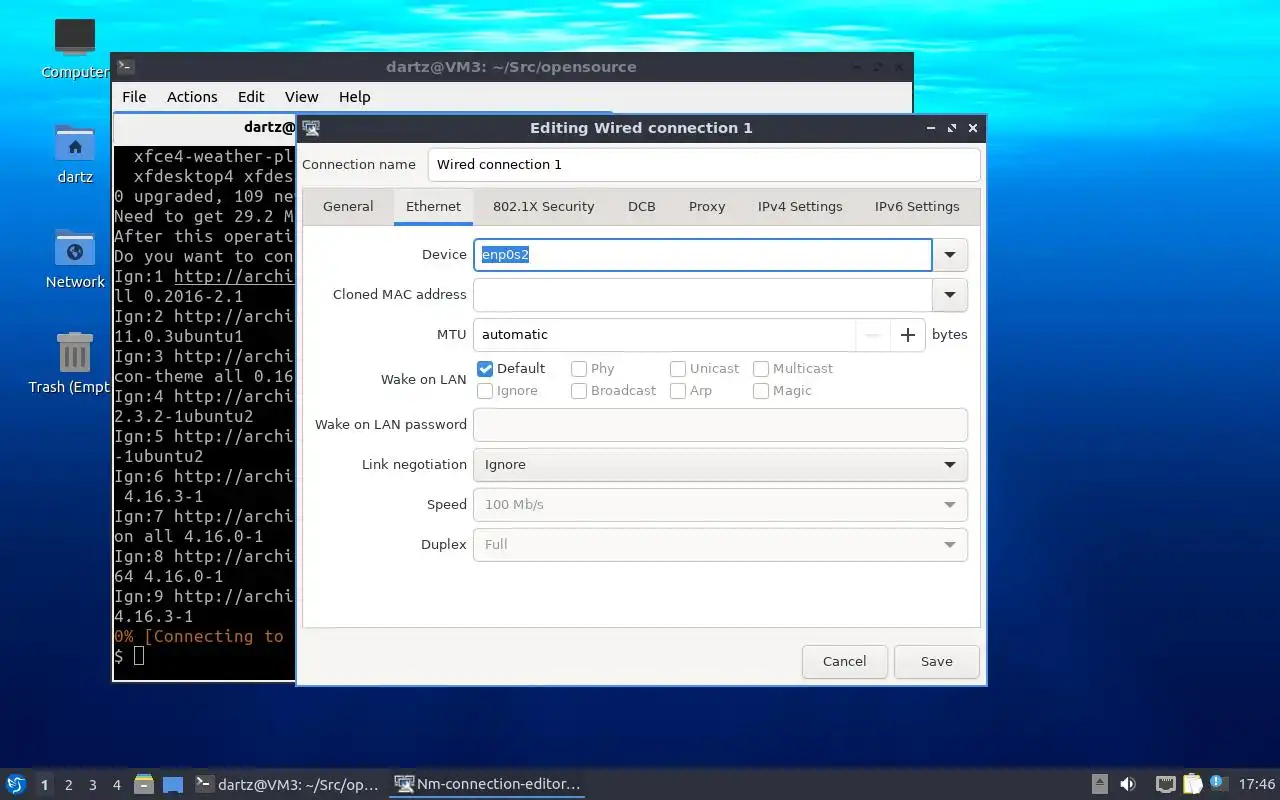Switch to the Proxy tab
Image resolution: width=1280 pixels, height=800 pixels.
click(707, 207)
